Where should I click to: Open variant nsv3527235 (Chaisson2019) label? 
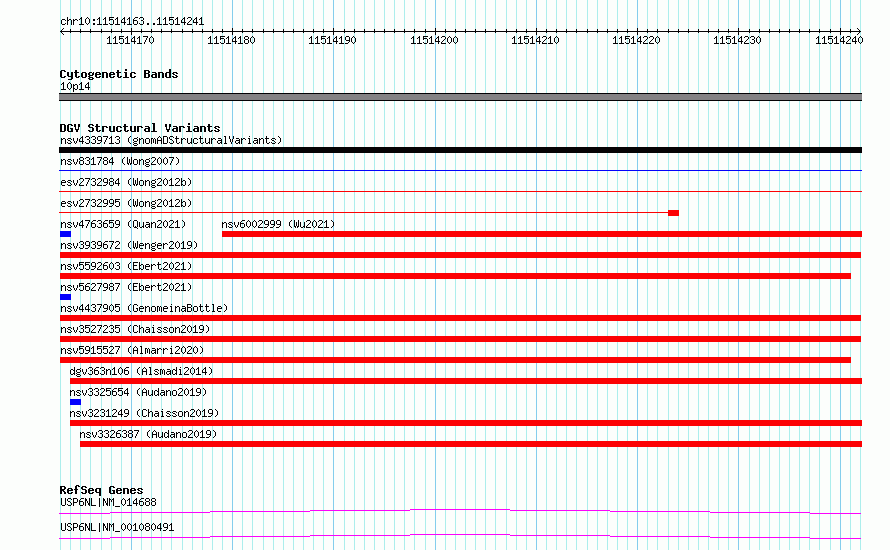[x=135, y=329]
